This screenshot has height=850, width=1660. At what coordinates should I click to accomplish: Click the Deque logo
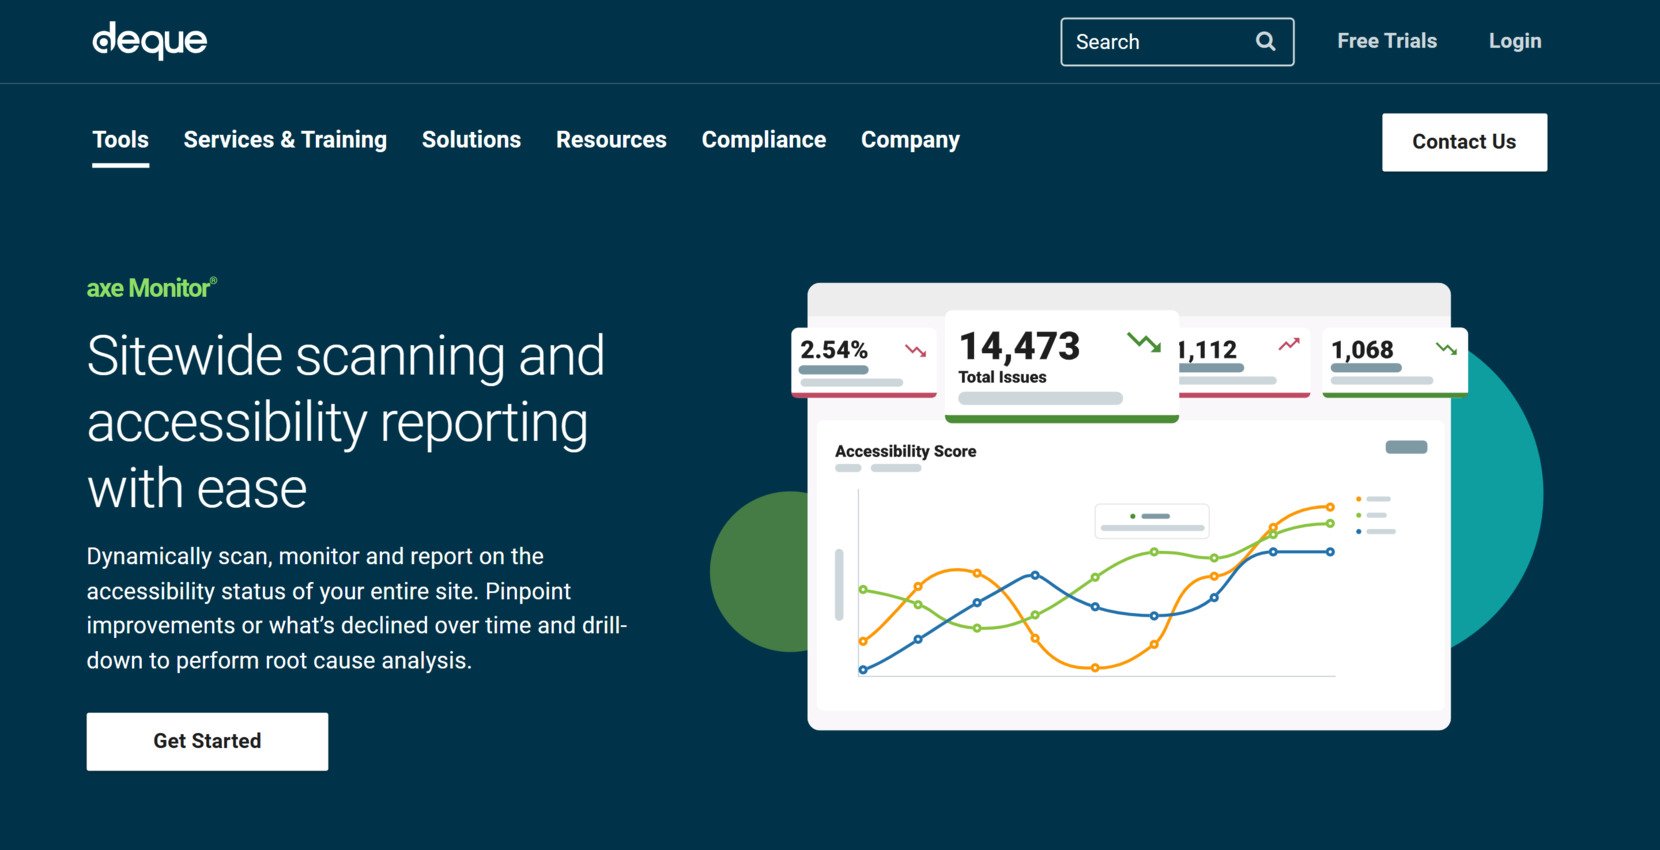point(150,41)
